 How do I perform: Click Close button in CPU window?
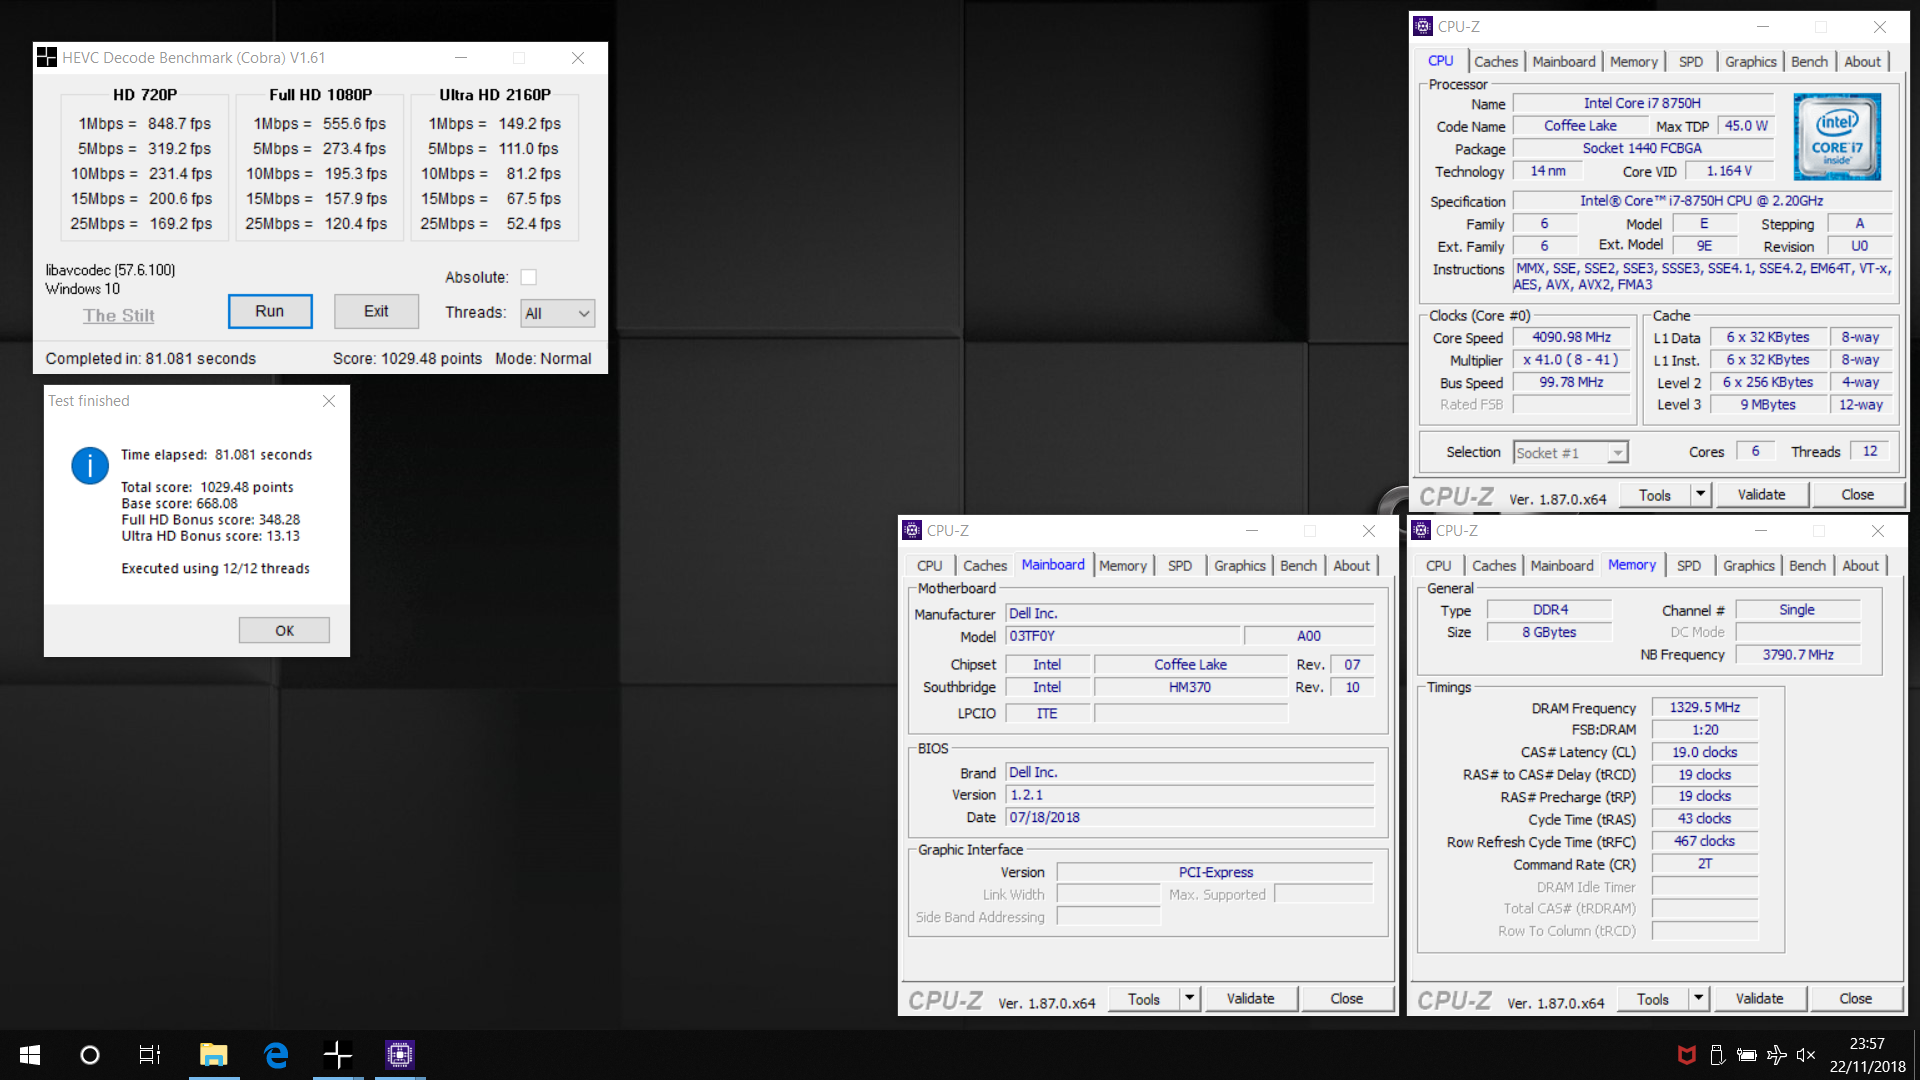pos(1857,494)
